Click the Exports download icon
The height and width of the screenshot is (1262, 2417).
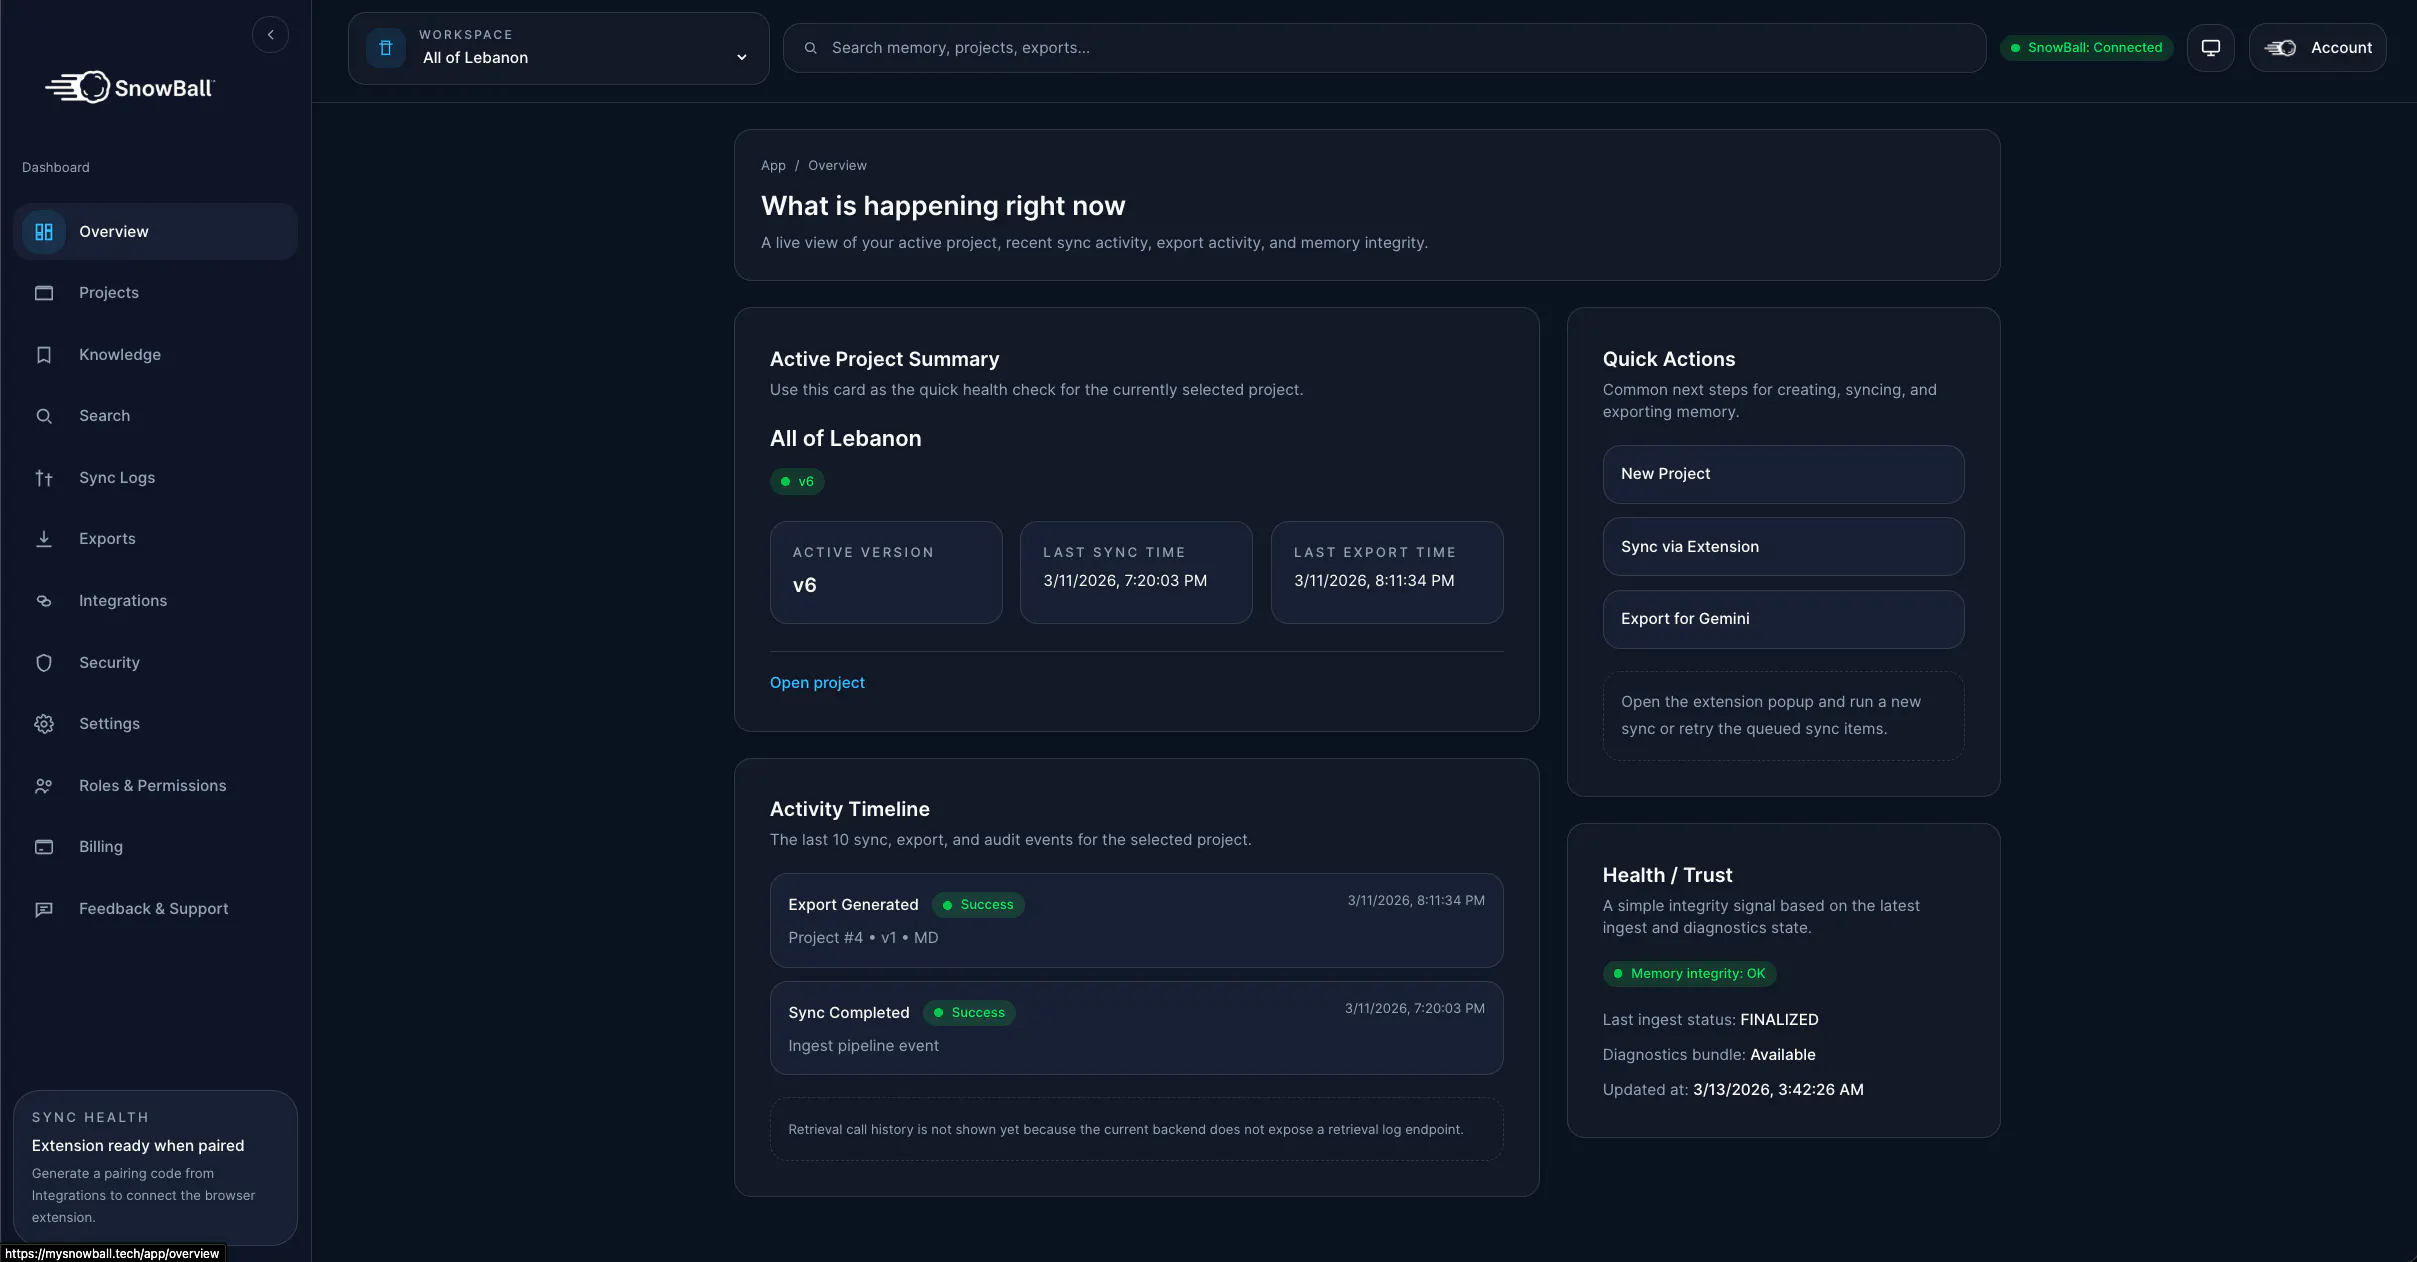[44, 539]
